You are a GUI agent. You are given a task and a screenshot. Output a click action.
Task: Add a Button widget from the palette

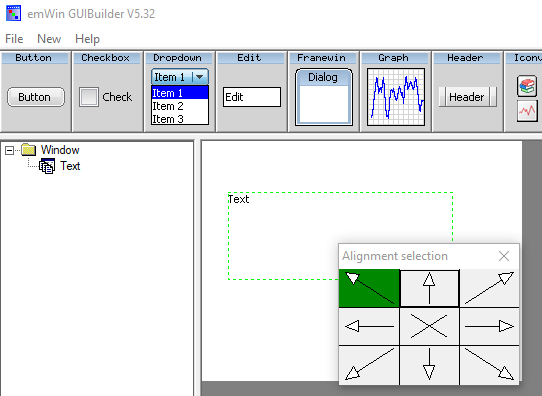(x=36, y=92)
